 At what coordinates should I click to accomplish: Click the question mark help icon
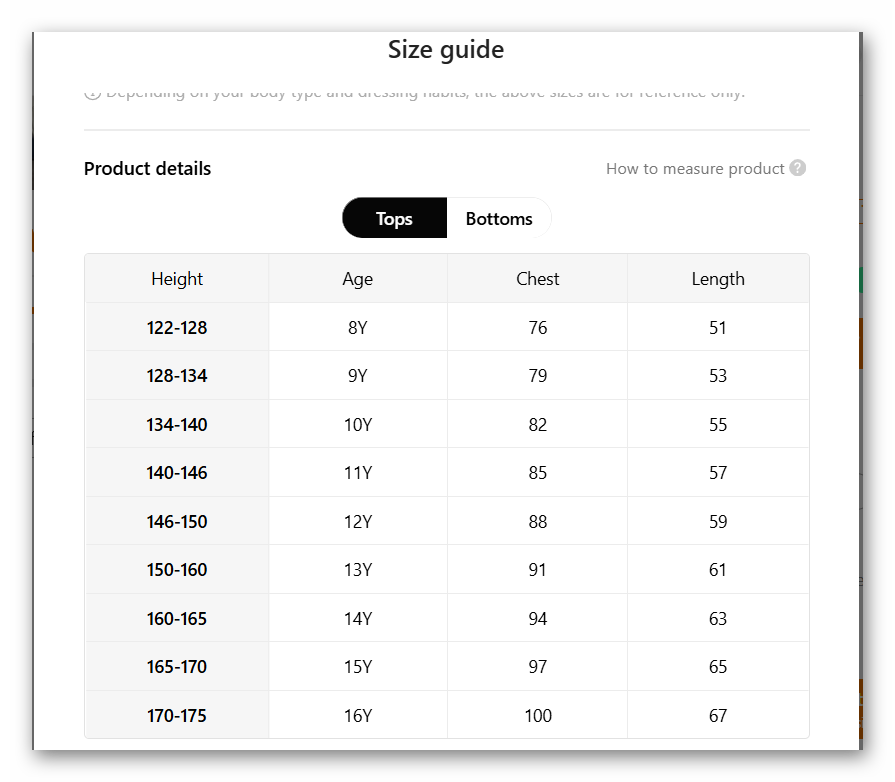click(x=797, y=168)
